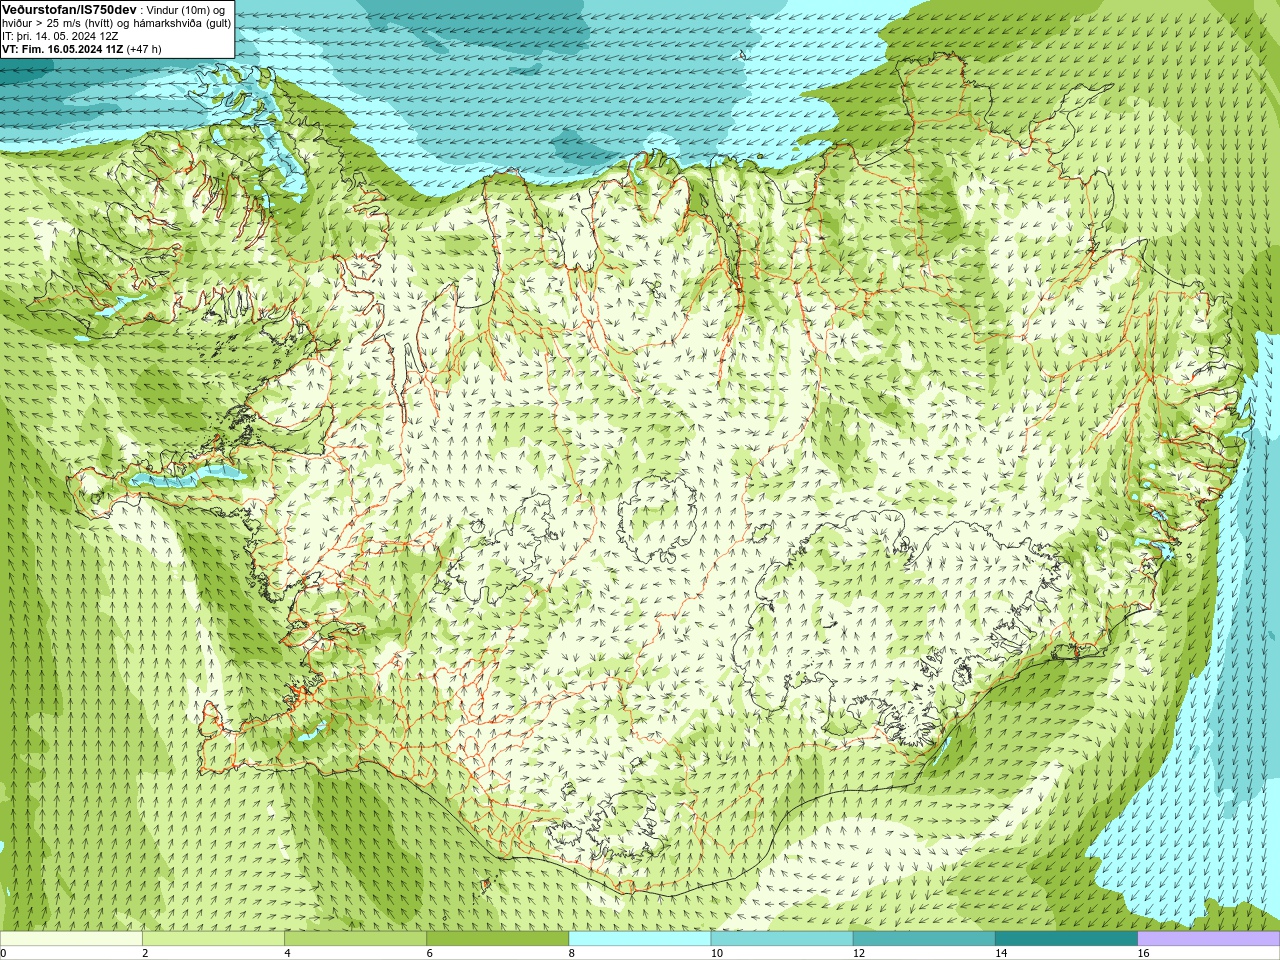Click the medium green 4–6 m/s legend swatch
The height and width of the screenshot is (960, 1280).
point(355,939)
